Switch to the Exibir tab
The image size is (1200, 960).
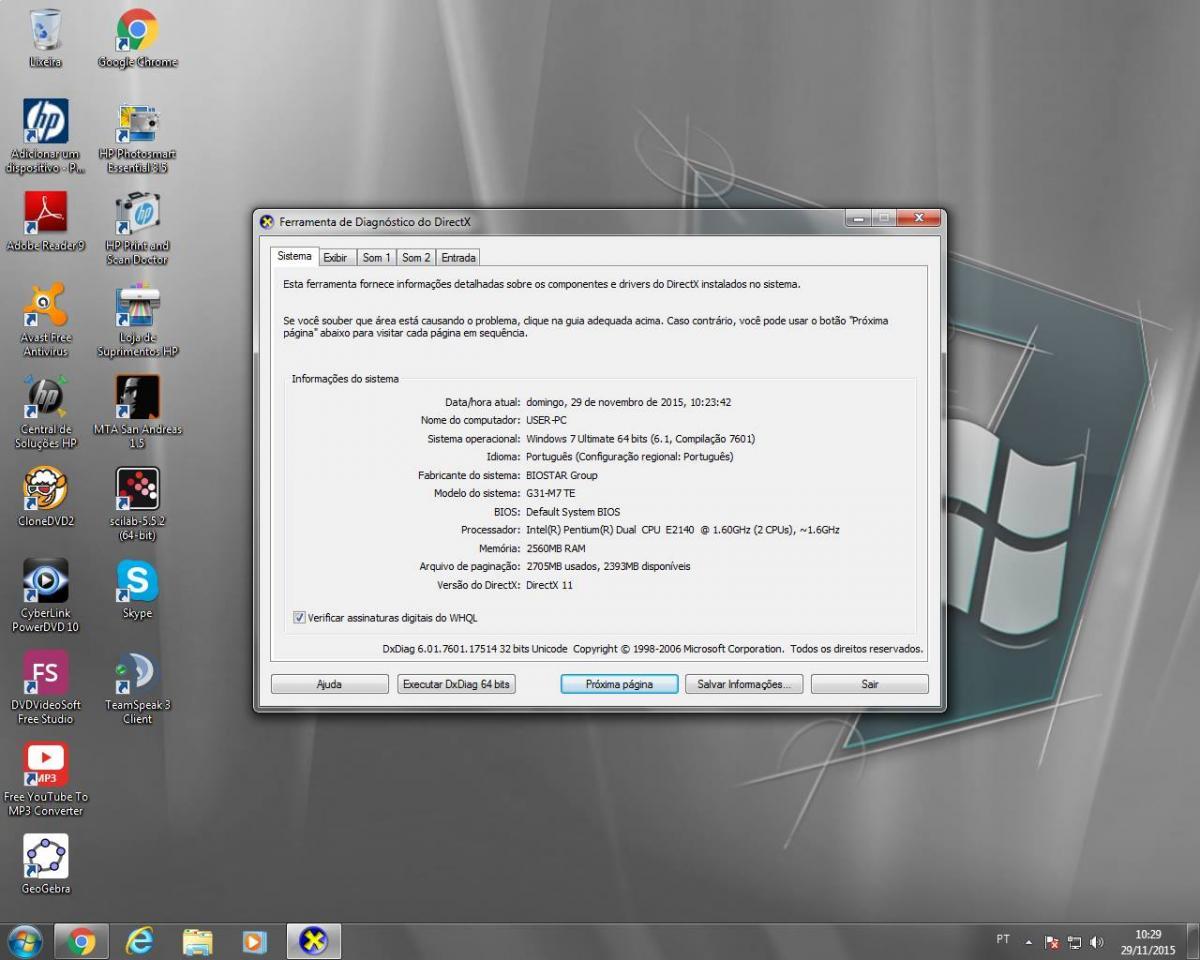click(335, 257)
